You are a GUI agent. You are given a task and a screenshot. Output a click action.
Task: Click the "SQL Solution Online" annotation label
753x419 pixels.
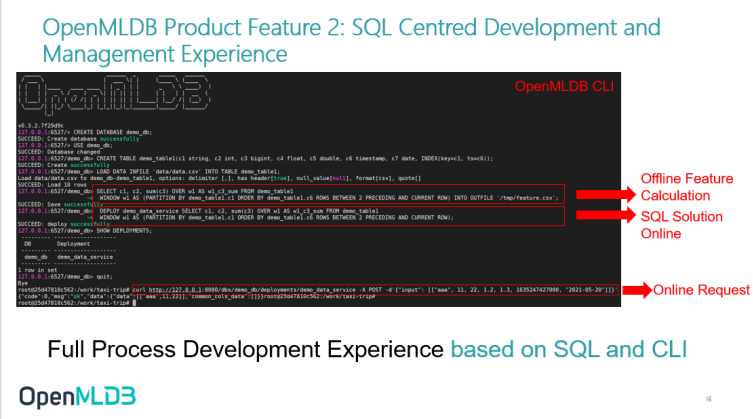[681, 225]
